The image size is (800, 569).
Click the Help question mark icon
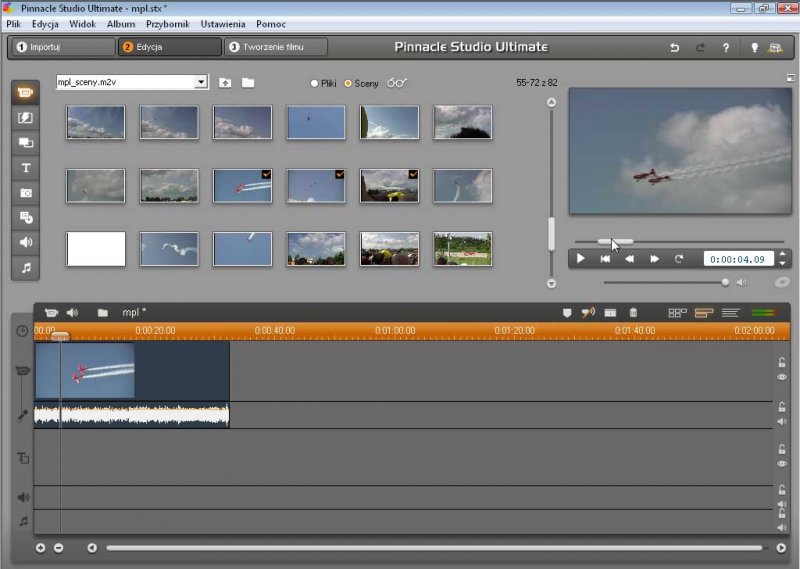point(724,47)
